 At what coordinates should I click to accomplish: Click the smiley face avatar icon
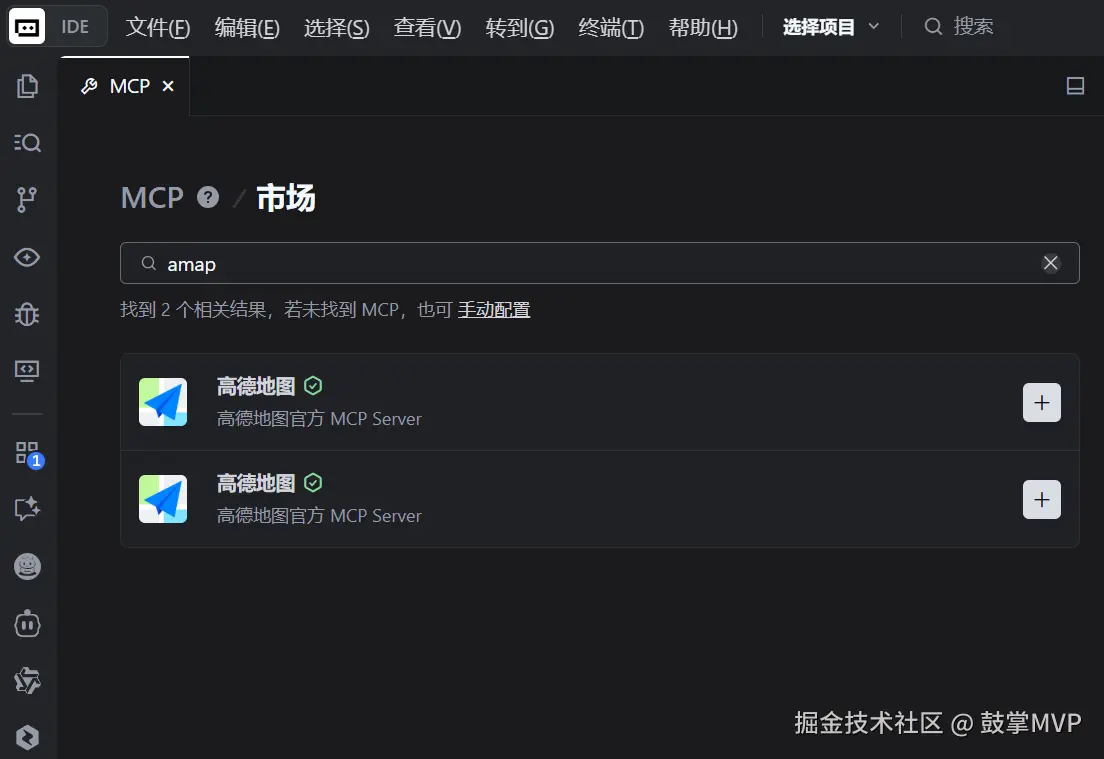(27, 566)
